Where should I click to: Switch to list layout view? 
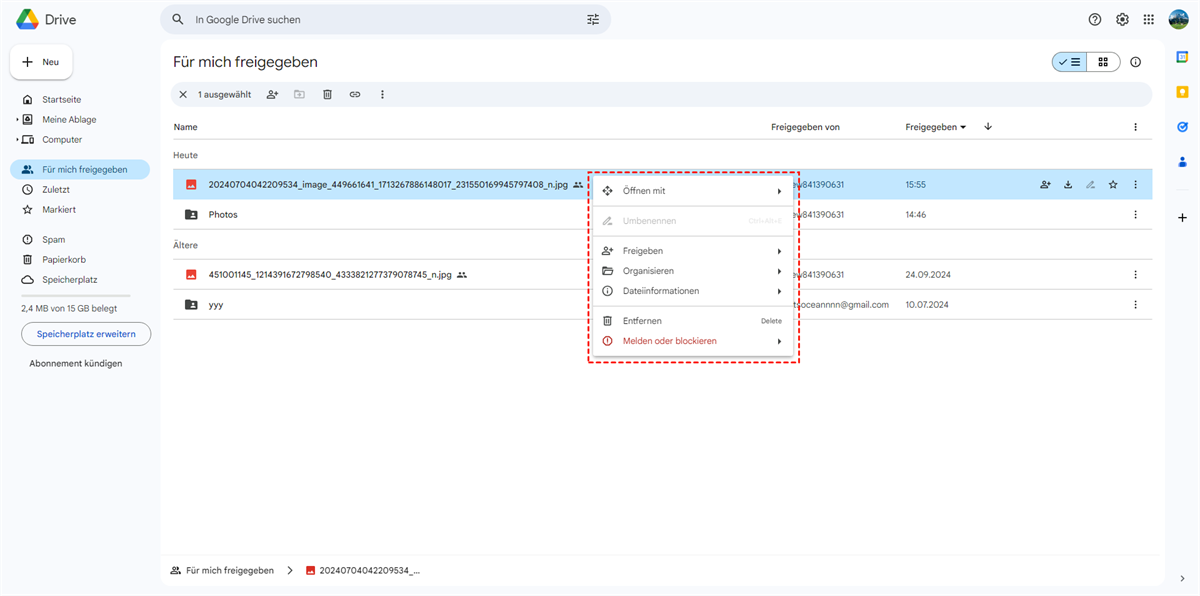pyautogui.click(x=1069, y=62)
